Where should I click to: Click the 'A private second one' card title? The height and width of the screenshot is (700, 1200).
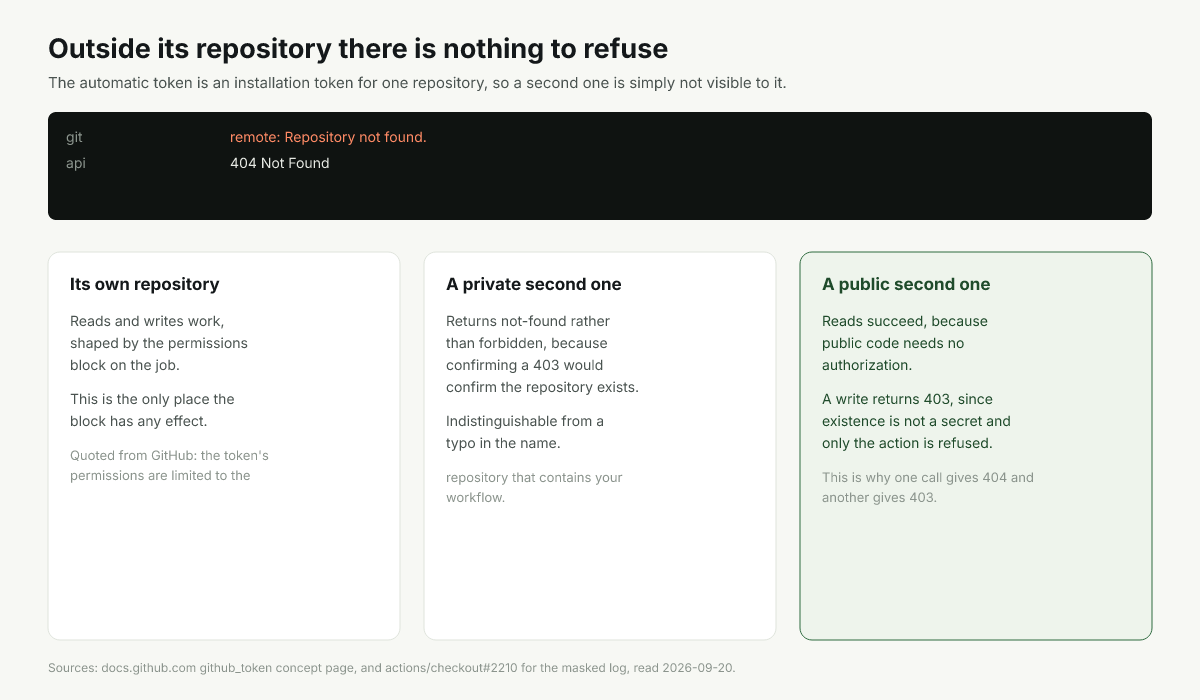click(533, 284)
